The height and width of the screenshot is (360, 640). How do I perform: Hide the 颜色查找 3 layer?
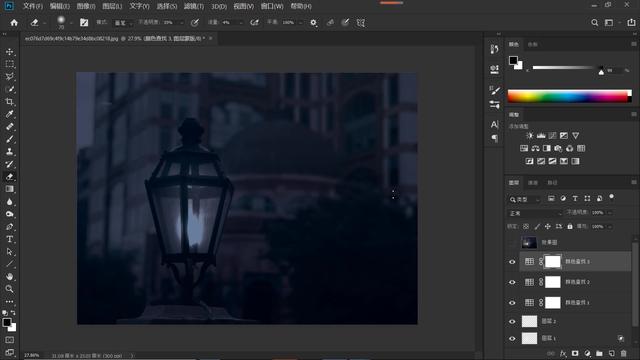[x=512, y=262]
